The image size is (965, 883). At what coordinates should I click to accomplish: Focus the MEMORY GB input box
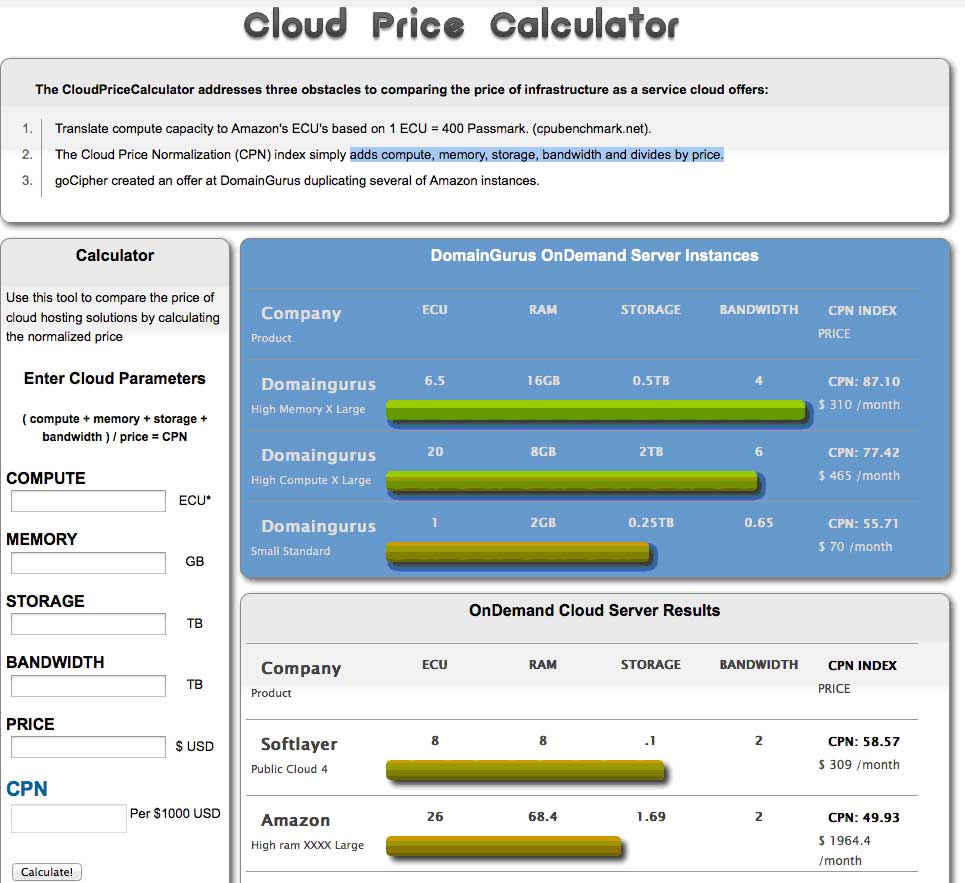88,562
